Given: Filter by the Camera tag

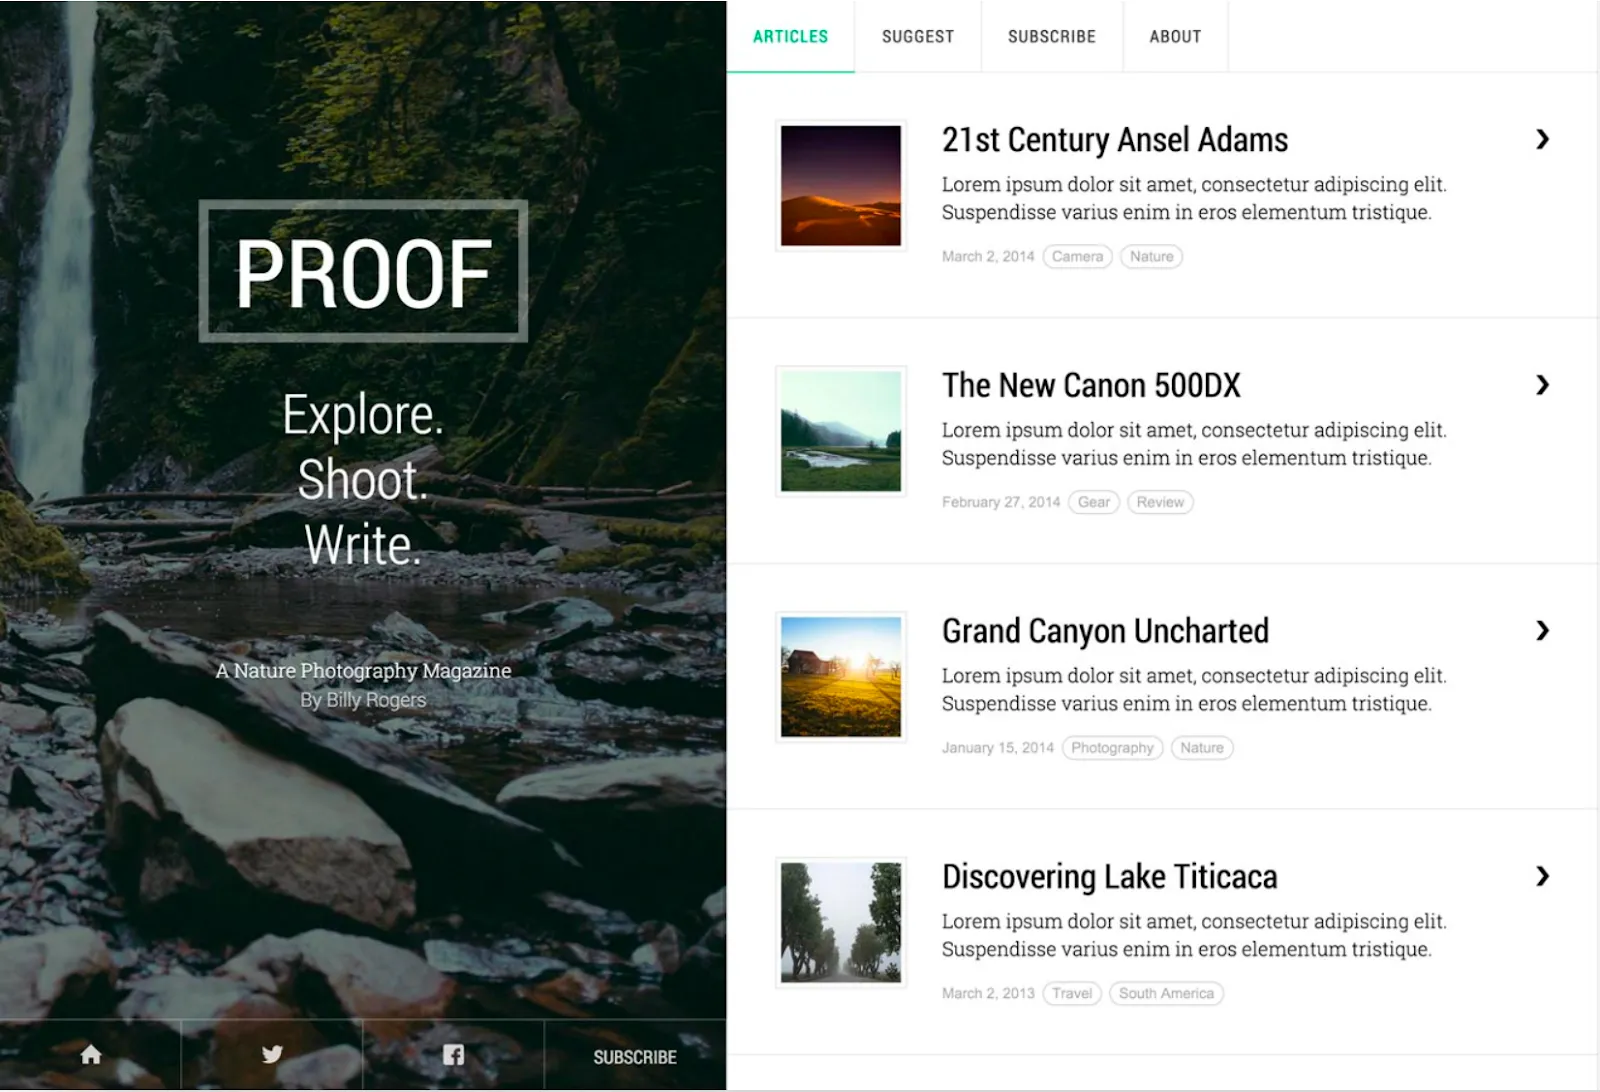Looking at the screenshot, I should click(x=1077, y=257).
